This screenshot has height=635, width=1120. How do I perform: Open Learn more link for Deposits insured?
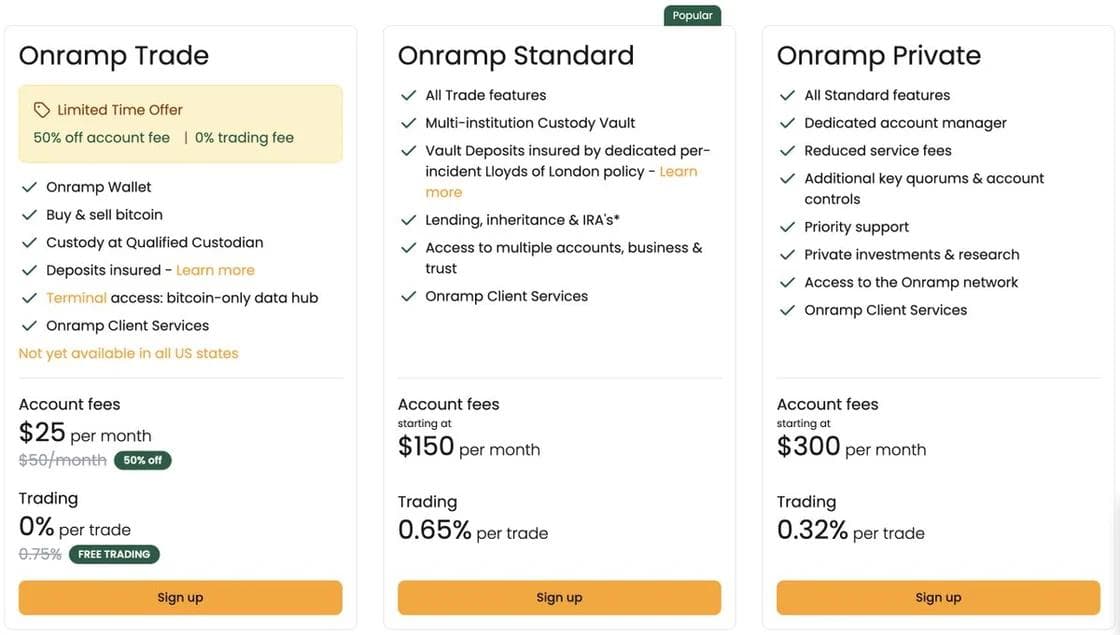coord(215,270)
